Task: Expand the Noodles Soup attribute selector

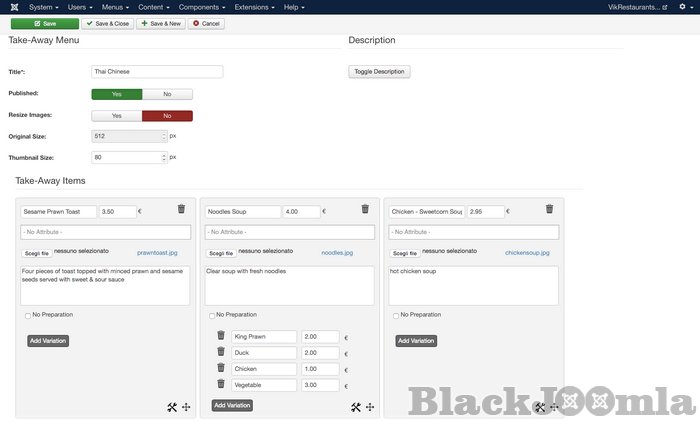Action: (x=289, y=232)
